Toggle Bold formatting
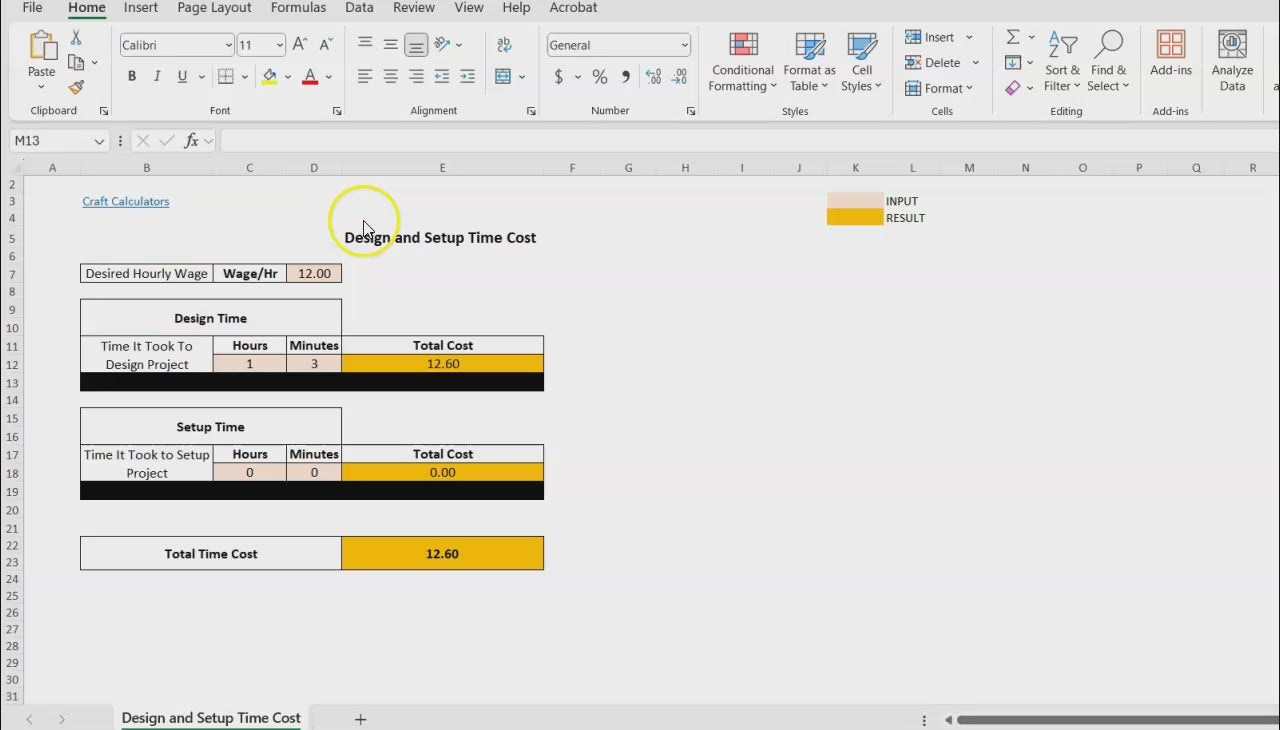Image resolution: width=1280 pixels, height=730 pixels. (x=132, y=77)
